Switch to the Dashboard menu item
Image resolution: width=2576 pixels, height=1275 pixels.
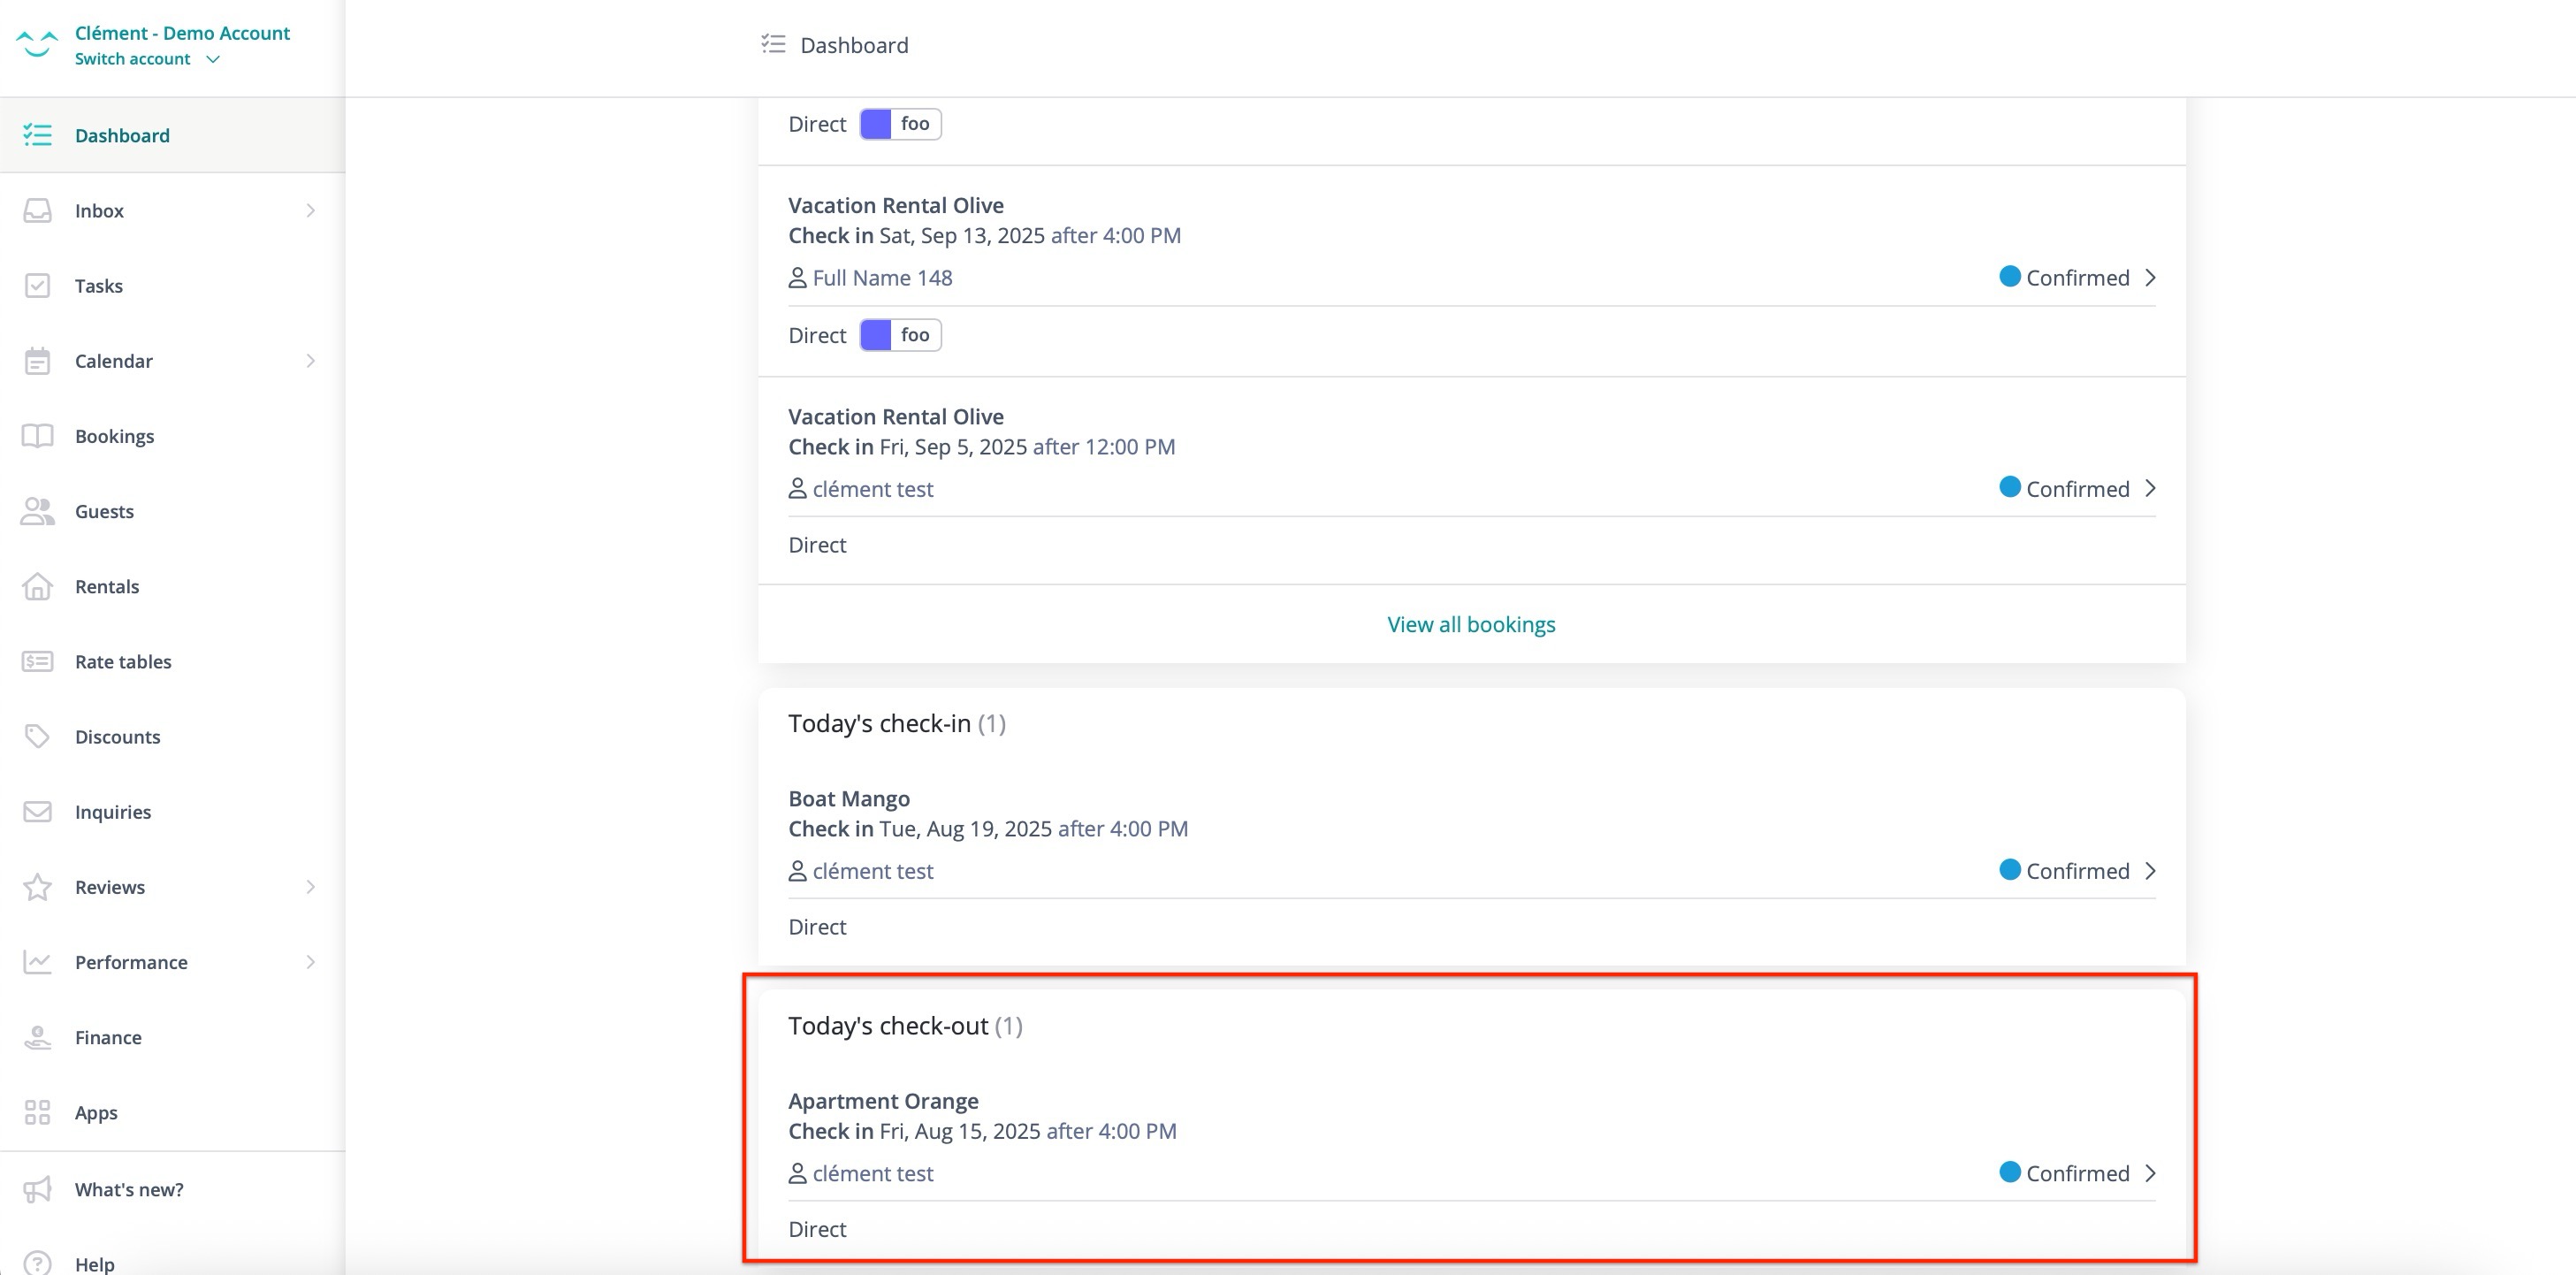(122, 135)
